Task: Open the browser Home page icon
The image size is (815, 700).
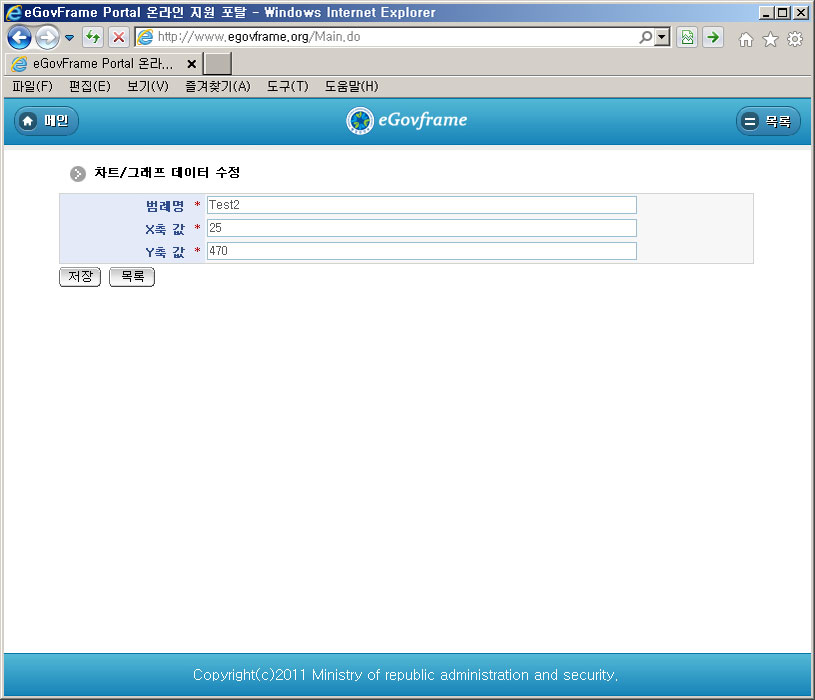Action: (x=745, y=39)
